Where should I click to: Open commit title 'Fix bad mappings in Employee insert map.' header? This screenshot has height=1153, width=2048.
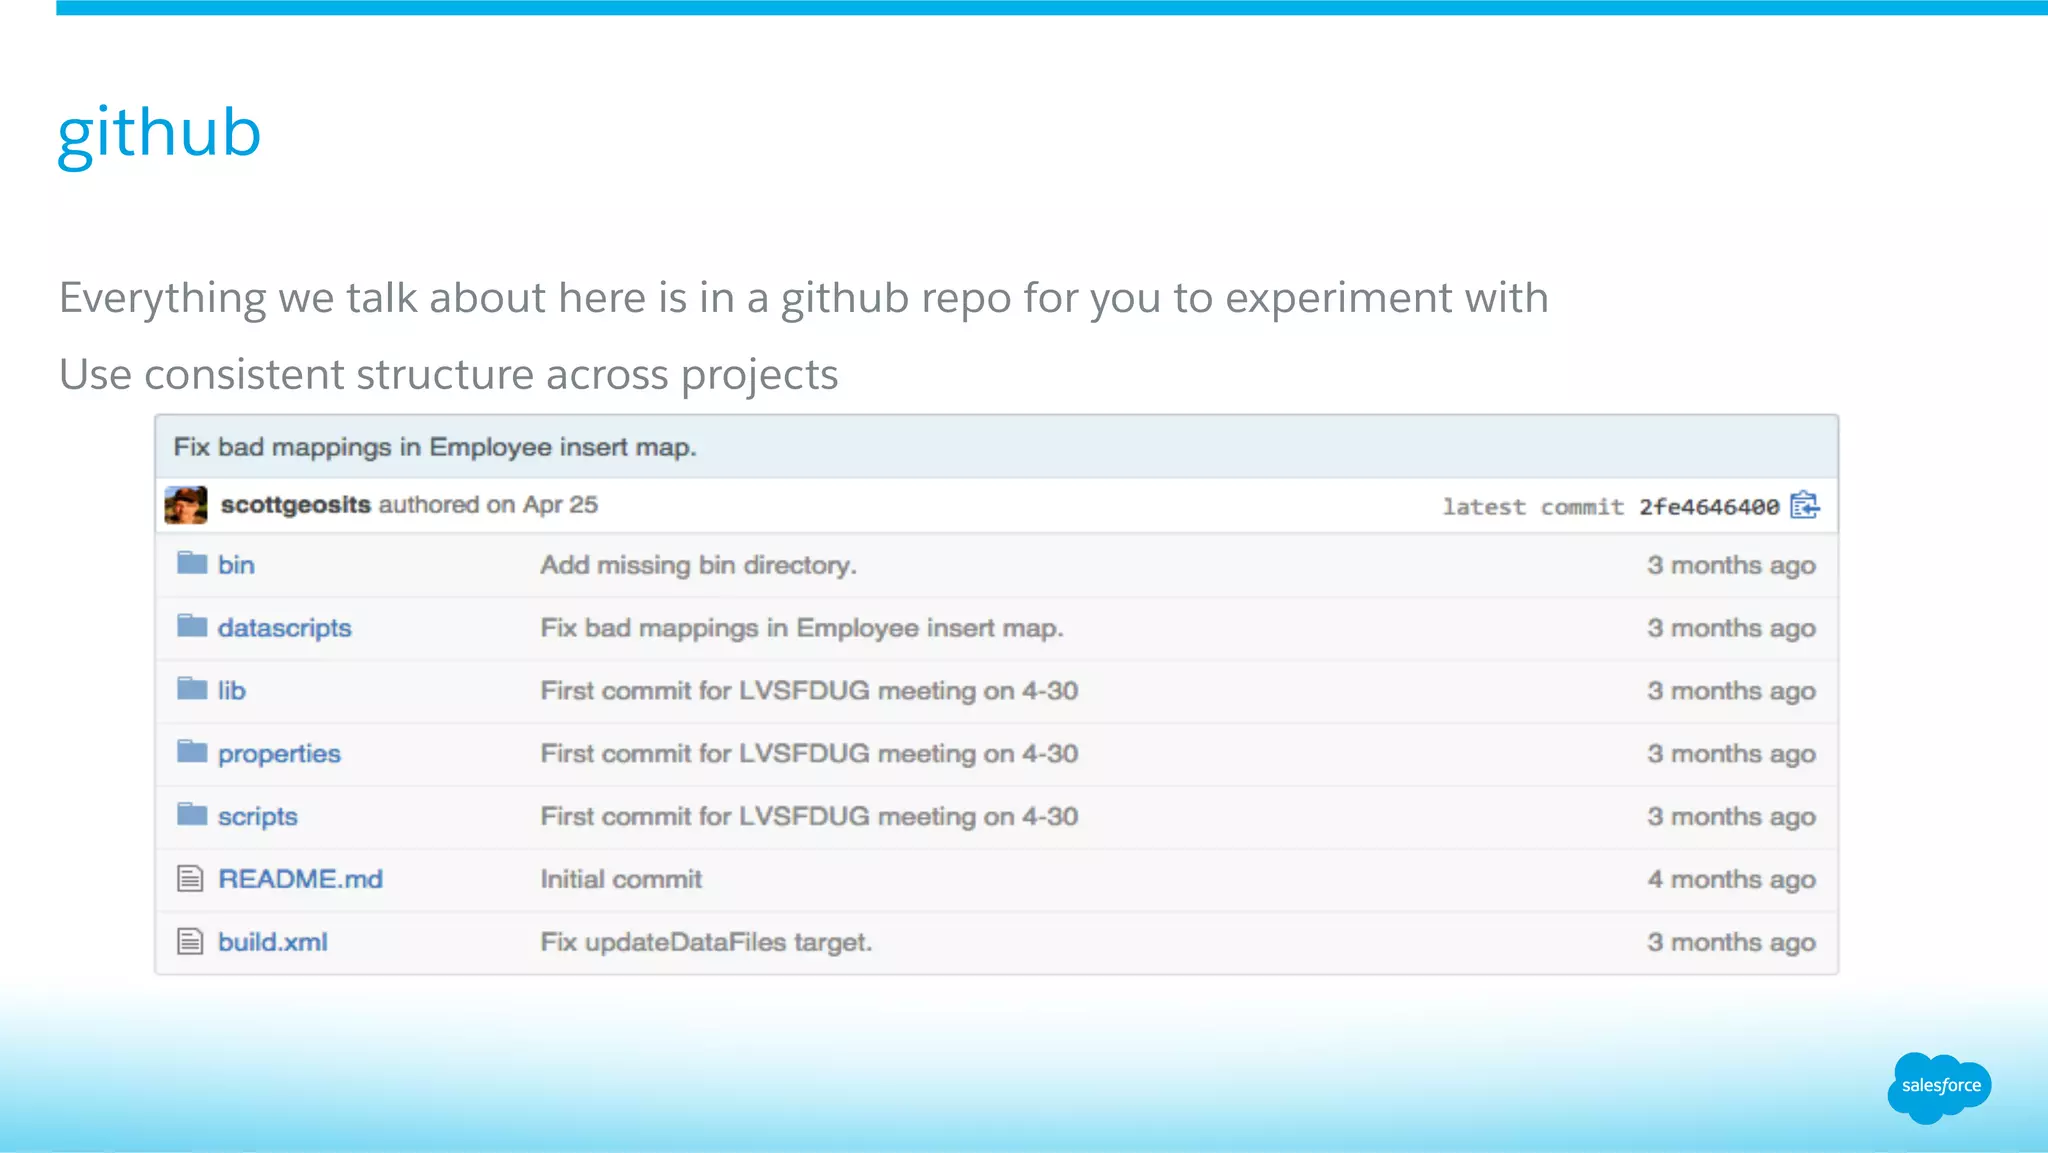coord(435,447)
